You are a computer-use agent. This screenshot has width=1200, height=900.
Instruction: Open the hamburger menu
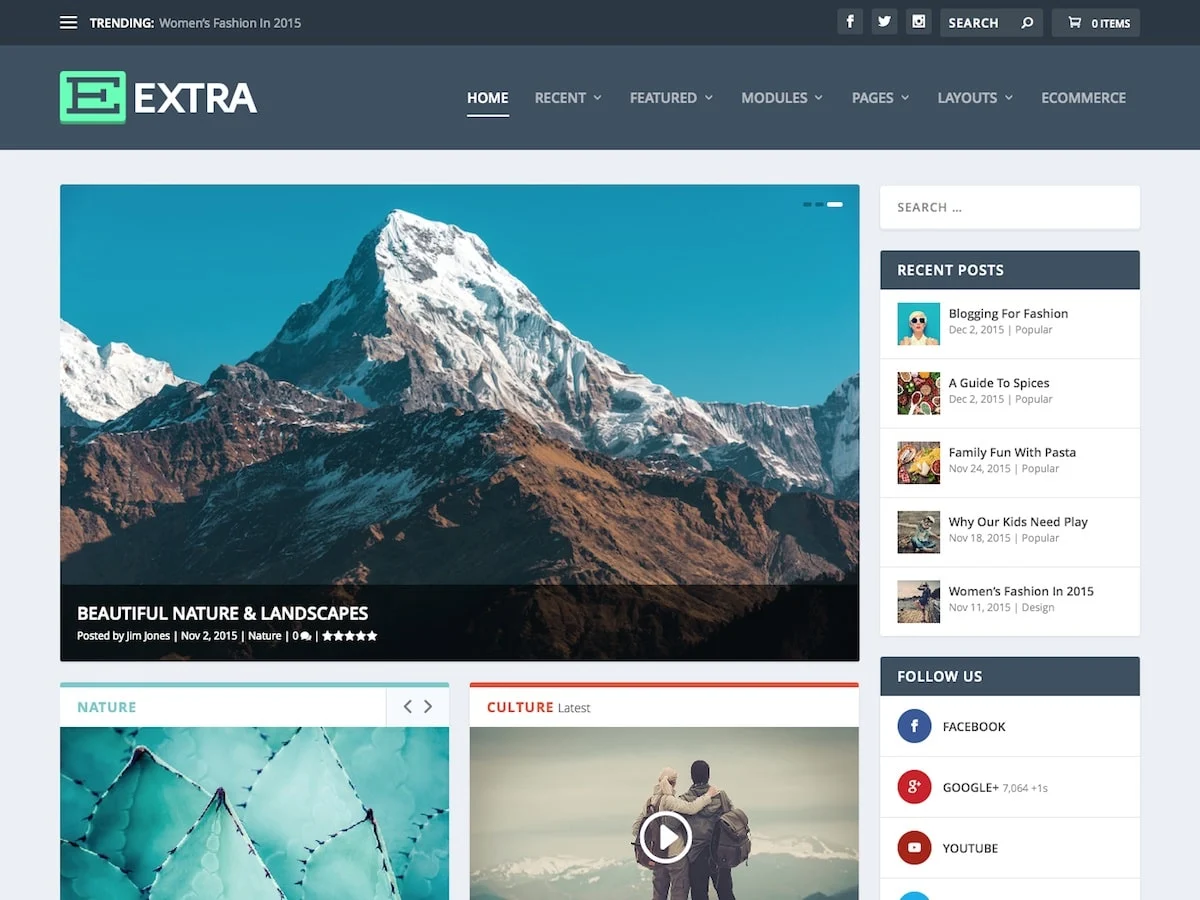pyautogui.click(x=67, y=22)
